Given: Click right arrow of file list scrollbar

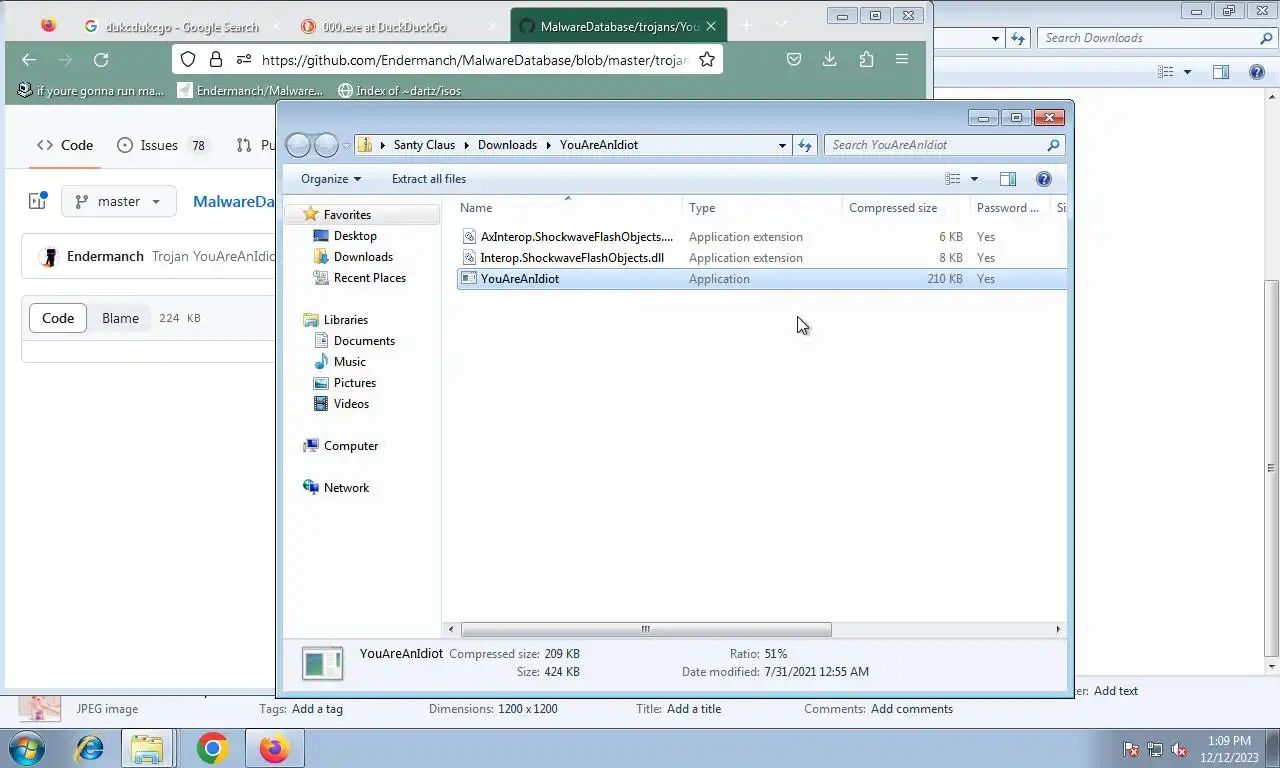Looking at the screenshot, I should coord(1058,629).
